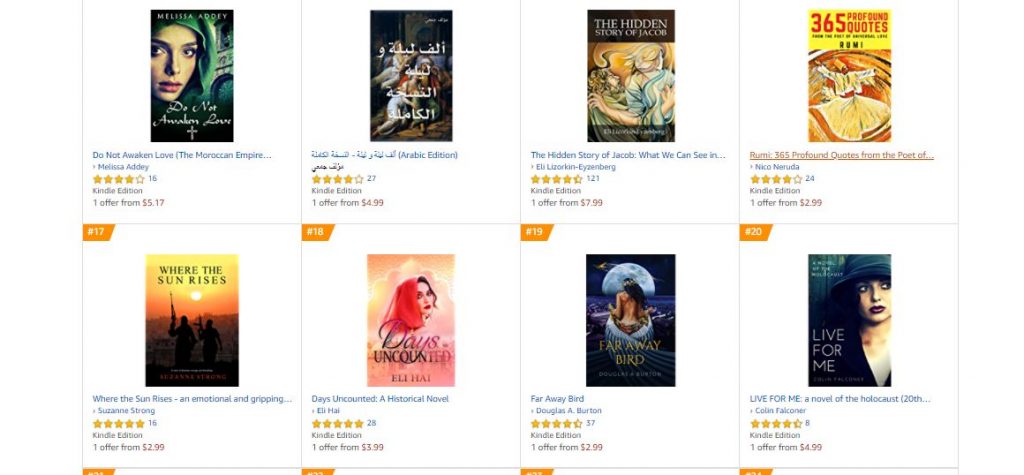Open the 365 Profound Quotes Rumi cover
1024x475 pixels.
(849, 76)
